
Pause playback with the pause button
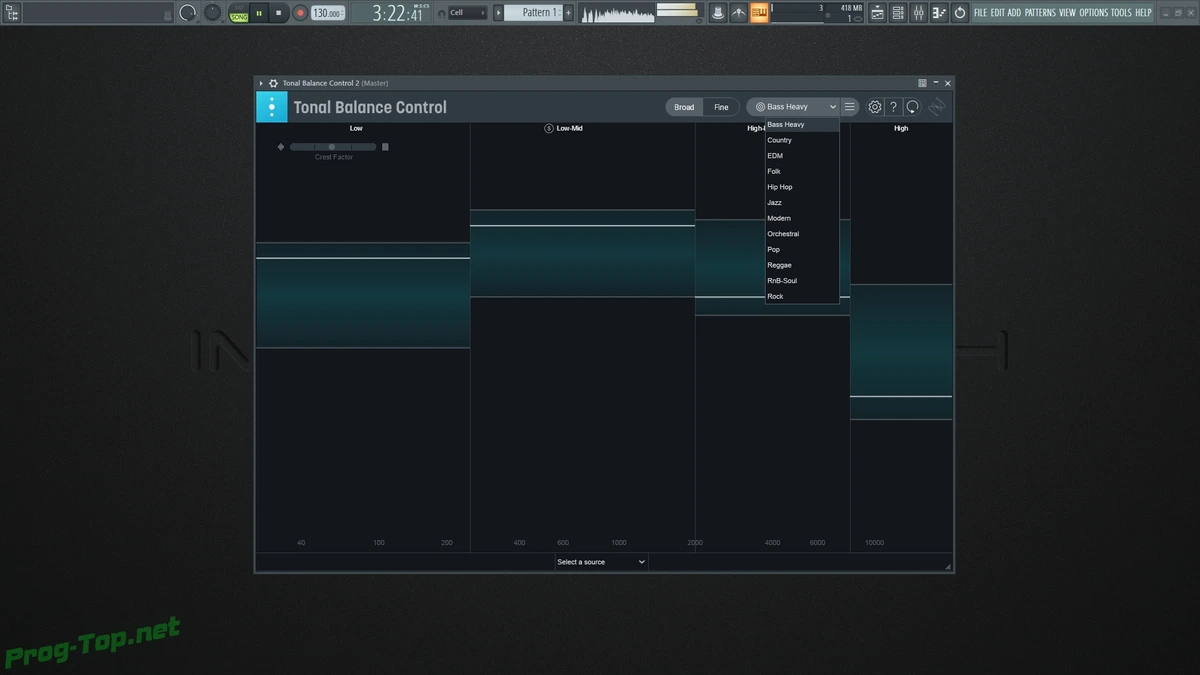pos(259,13)
